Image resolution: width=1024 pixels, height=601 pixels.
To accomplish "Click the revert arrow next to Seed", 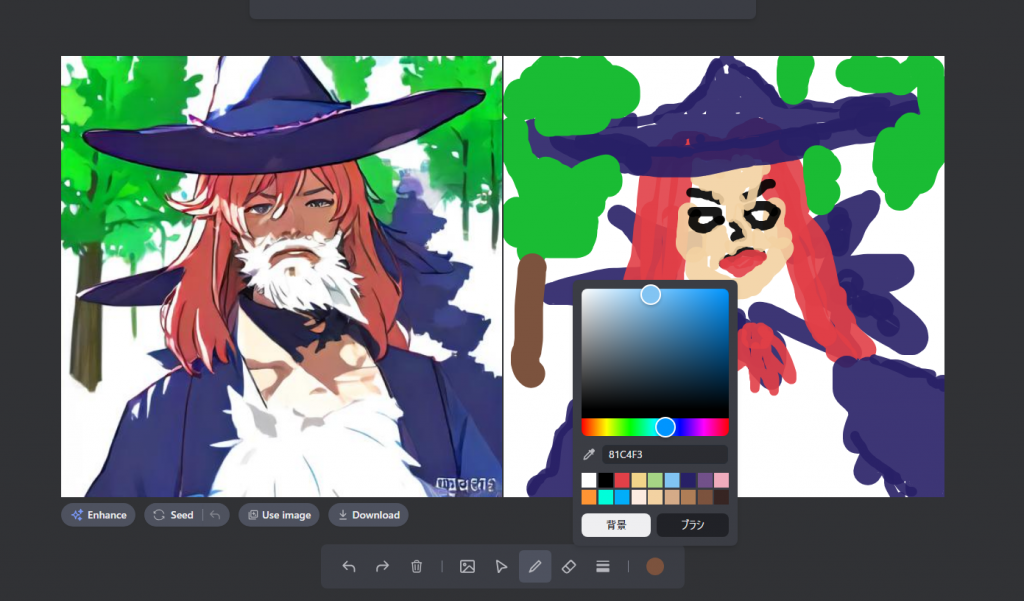I will pyautogui.click(x=215, y=515).
